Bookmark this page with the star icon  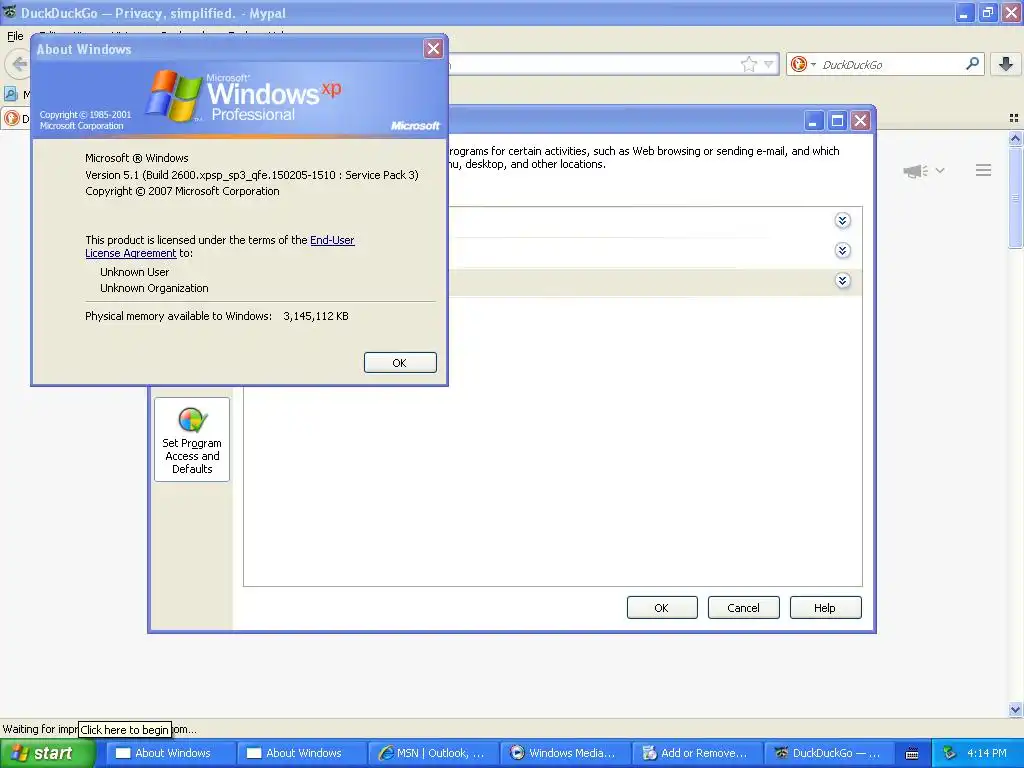tap(748, 64)
